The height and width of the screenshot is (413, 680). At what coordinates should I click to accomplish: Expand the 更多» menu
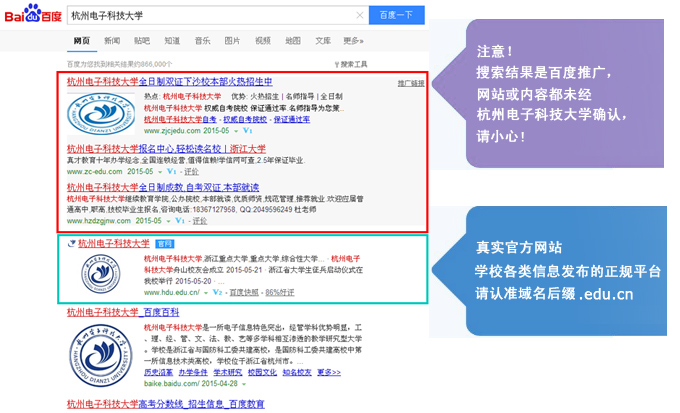(x=353, y=41)
